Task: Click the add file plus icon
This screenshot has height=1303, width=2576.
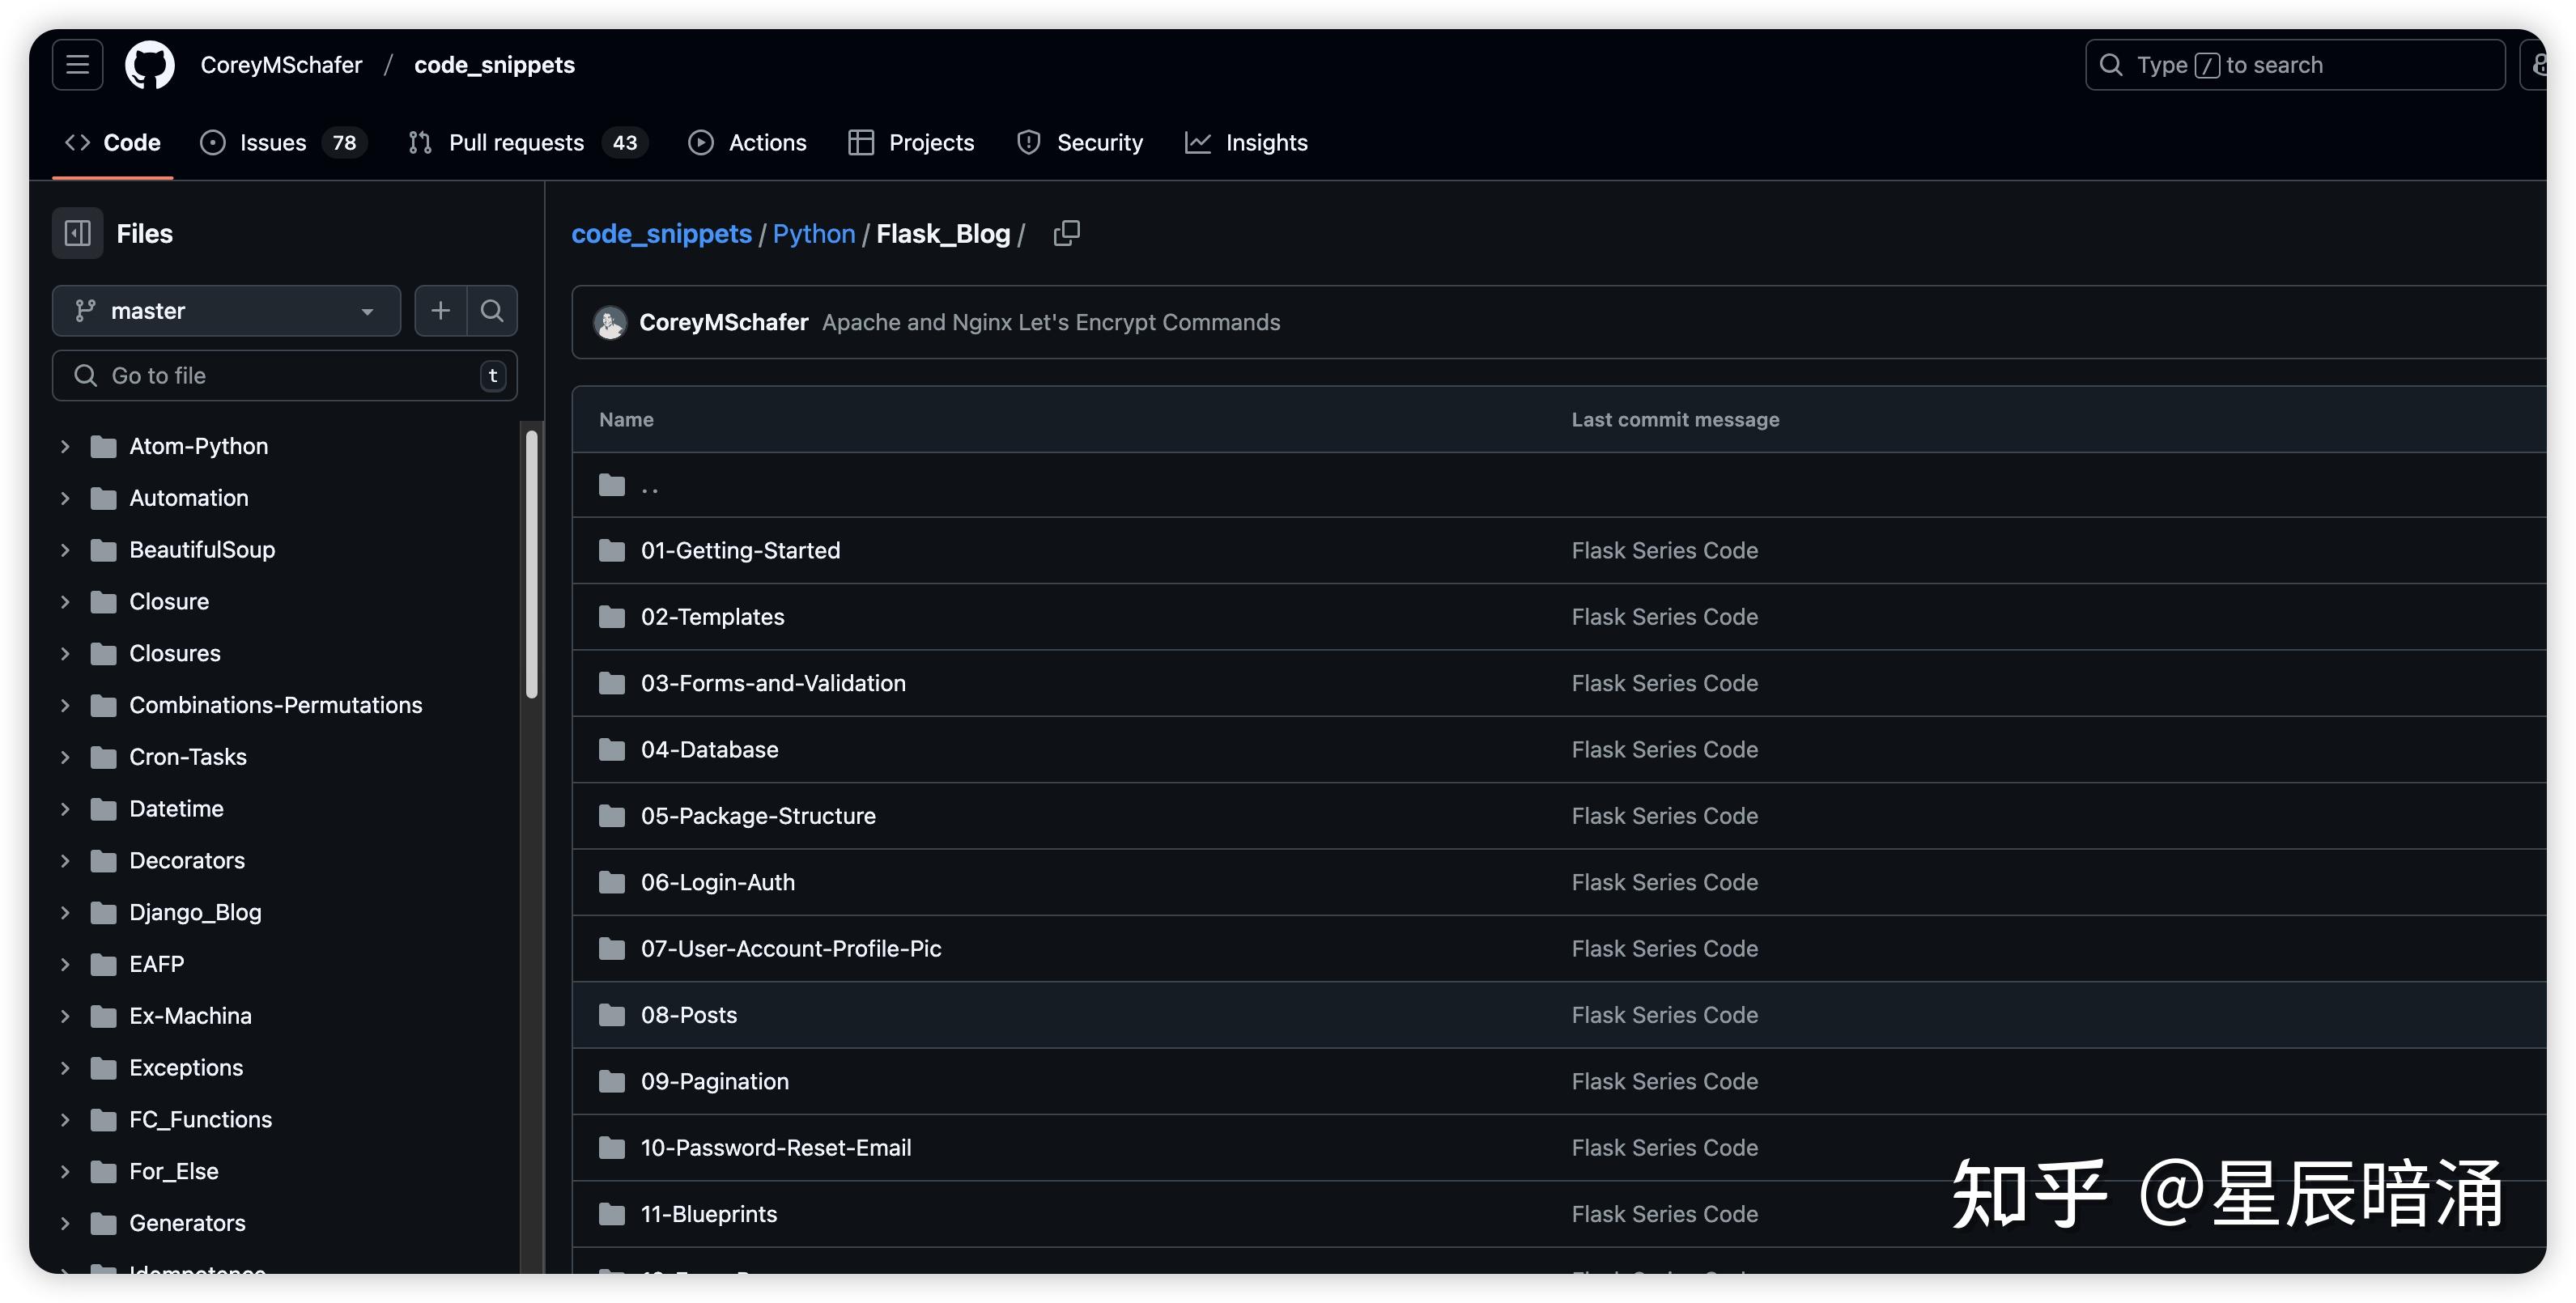Action: pyautogui.click(x=440, y=311)
